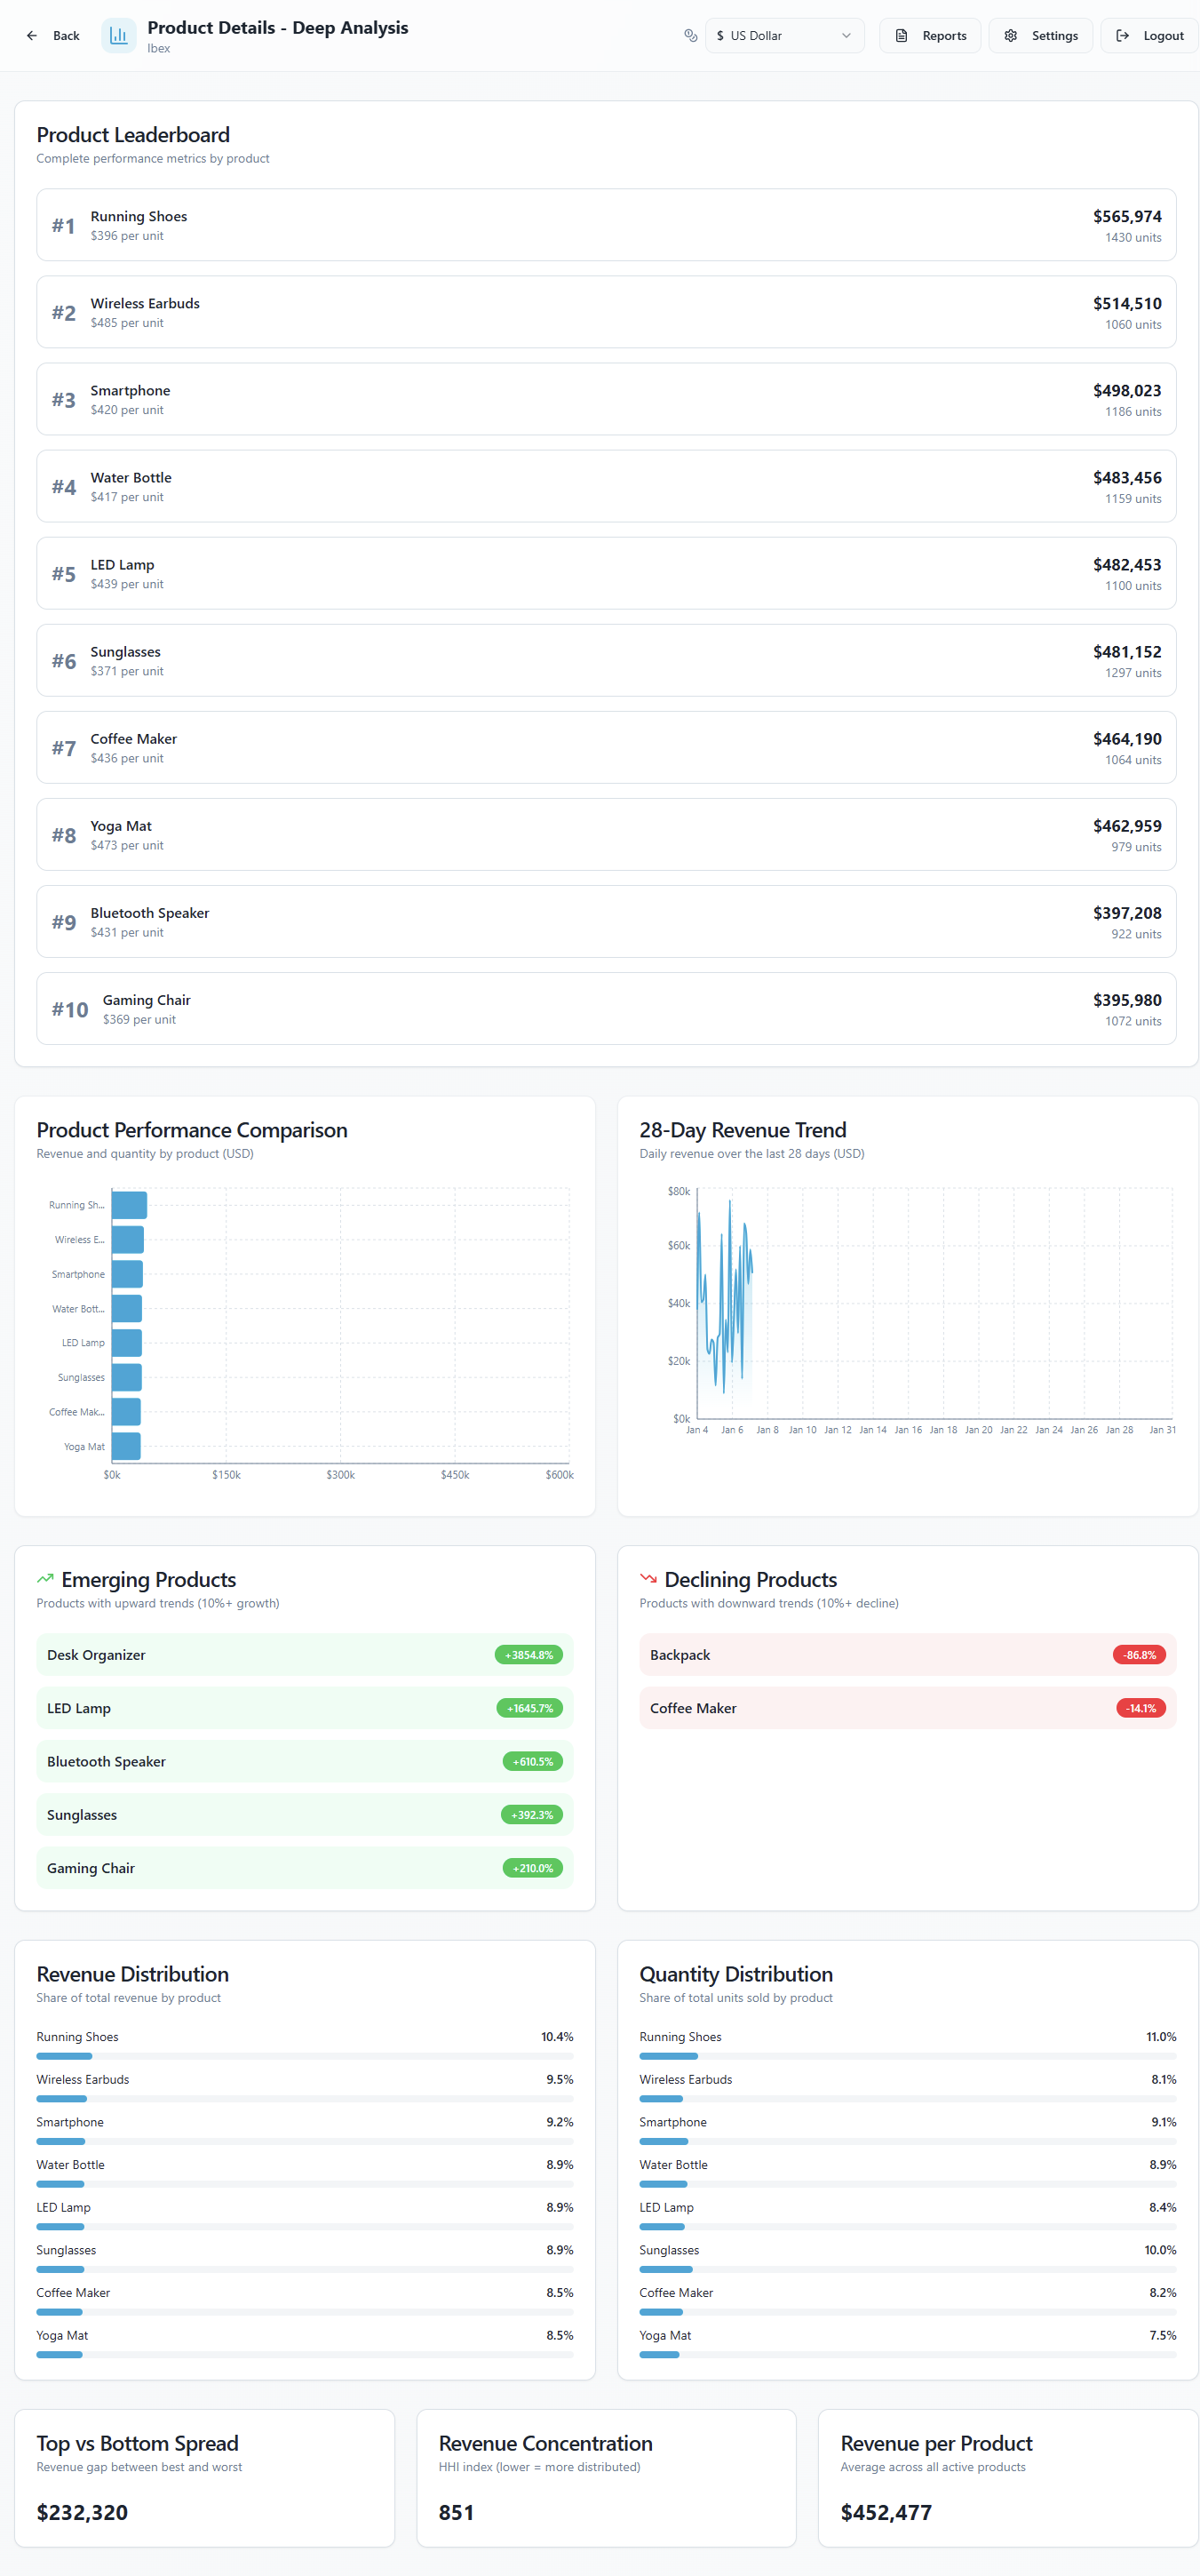Click the Declining Products downward trend icon

pyautogui.click(x=648, y=1579)
